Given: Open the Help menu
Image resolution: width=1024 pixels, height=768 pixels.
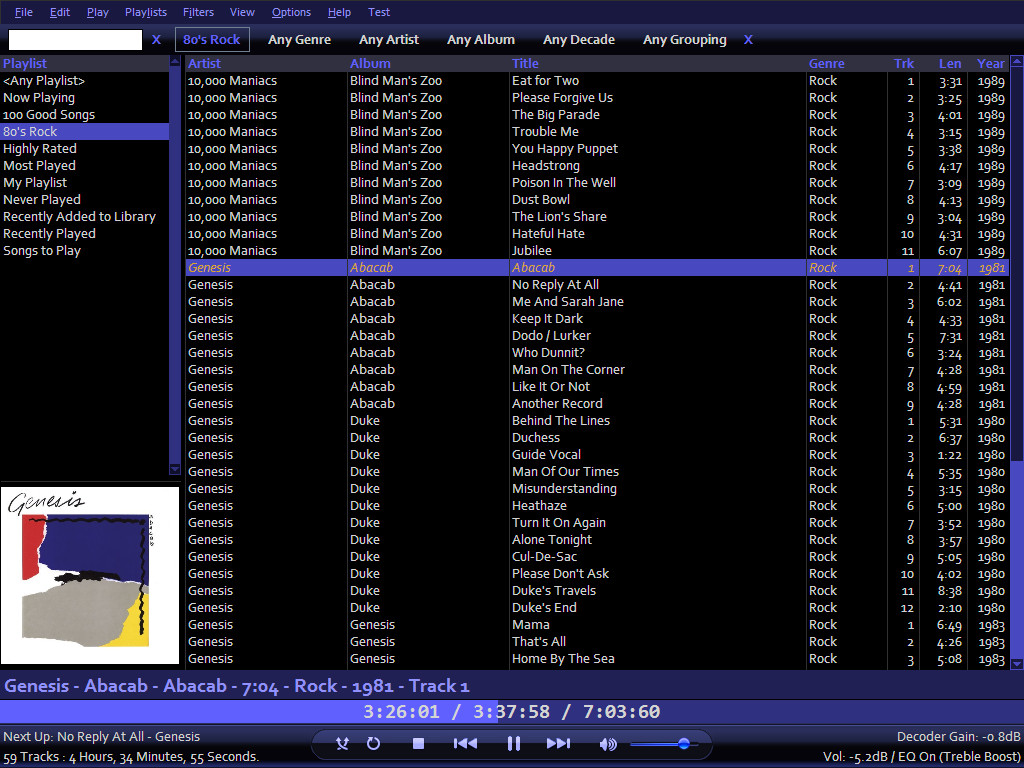Looking at the screenshot, I should click(339, 12).
